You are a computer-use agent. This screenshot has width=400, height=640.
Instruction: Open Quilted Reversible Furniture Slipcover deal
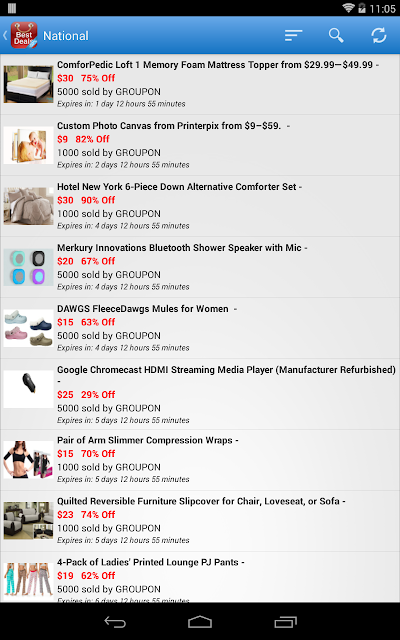click(x=200, y=521)
